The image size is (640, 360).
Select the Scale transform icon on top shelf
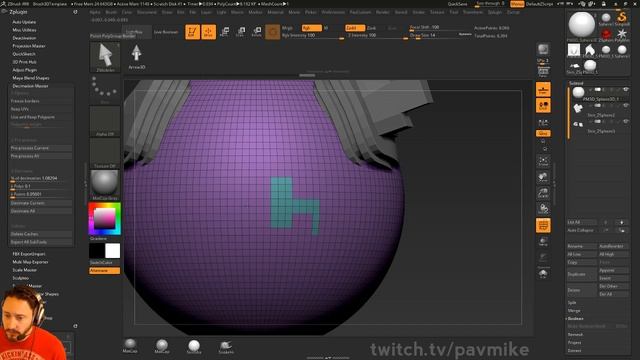click(x=240, y=31)
